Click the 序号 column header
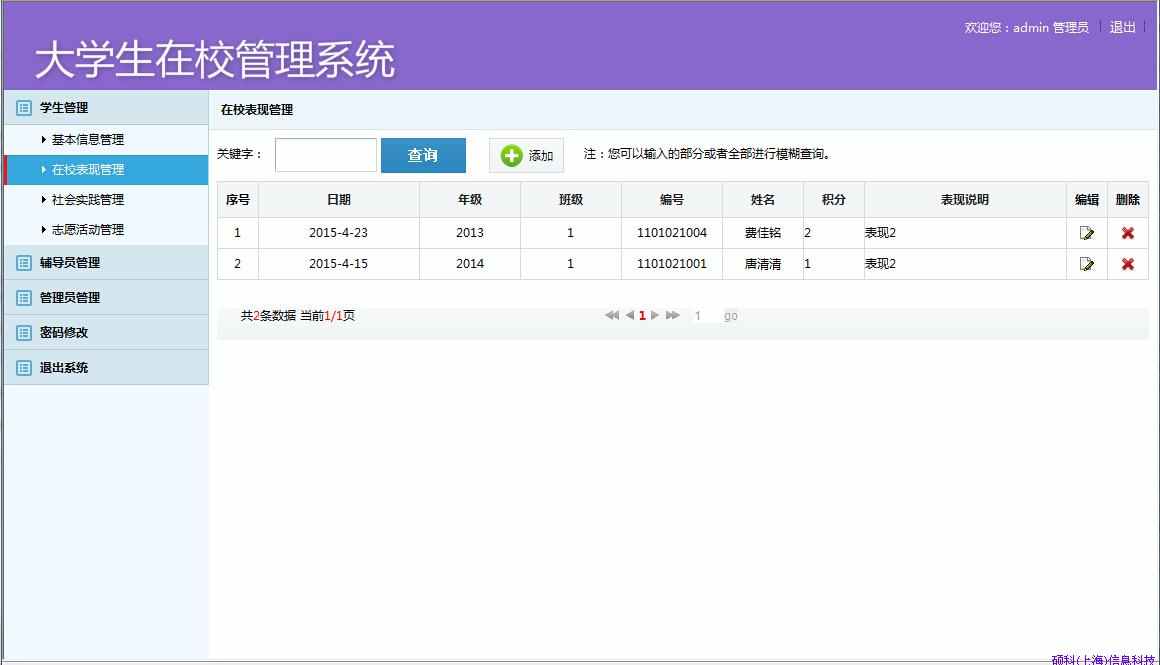Viewport: 1160px width, 665px height. pos(237,200)
